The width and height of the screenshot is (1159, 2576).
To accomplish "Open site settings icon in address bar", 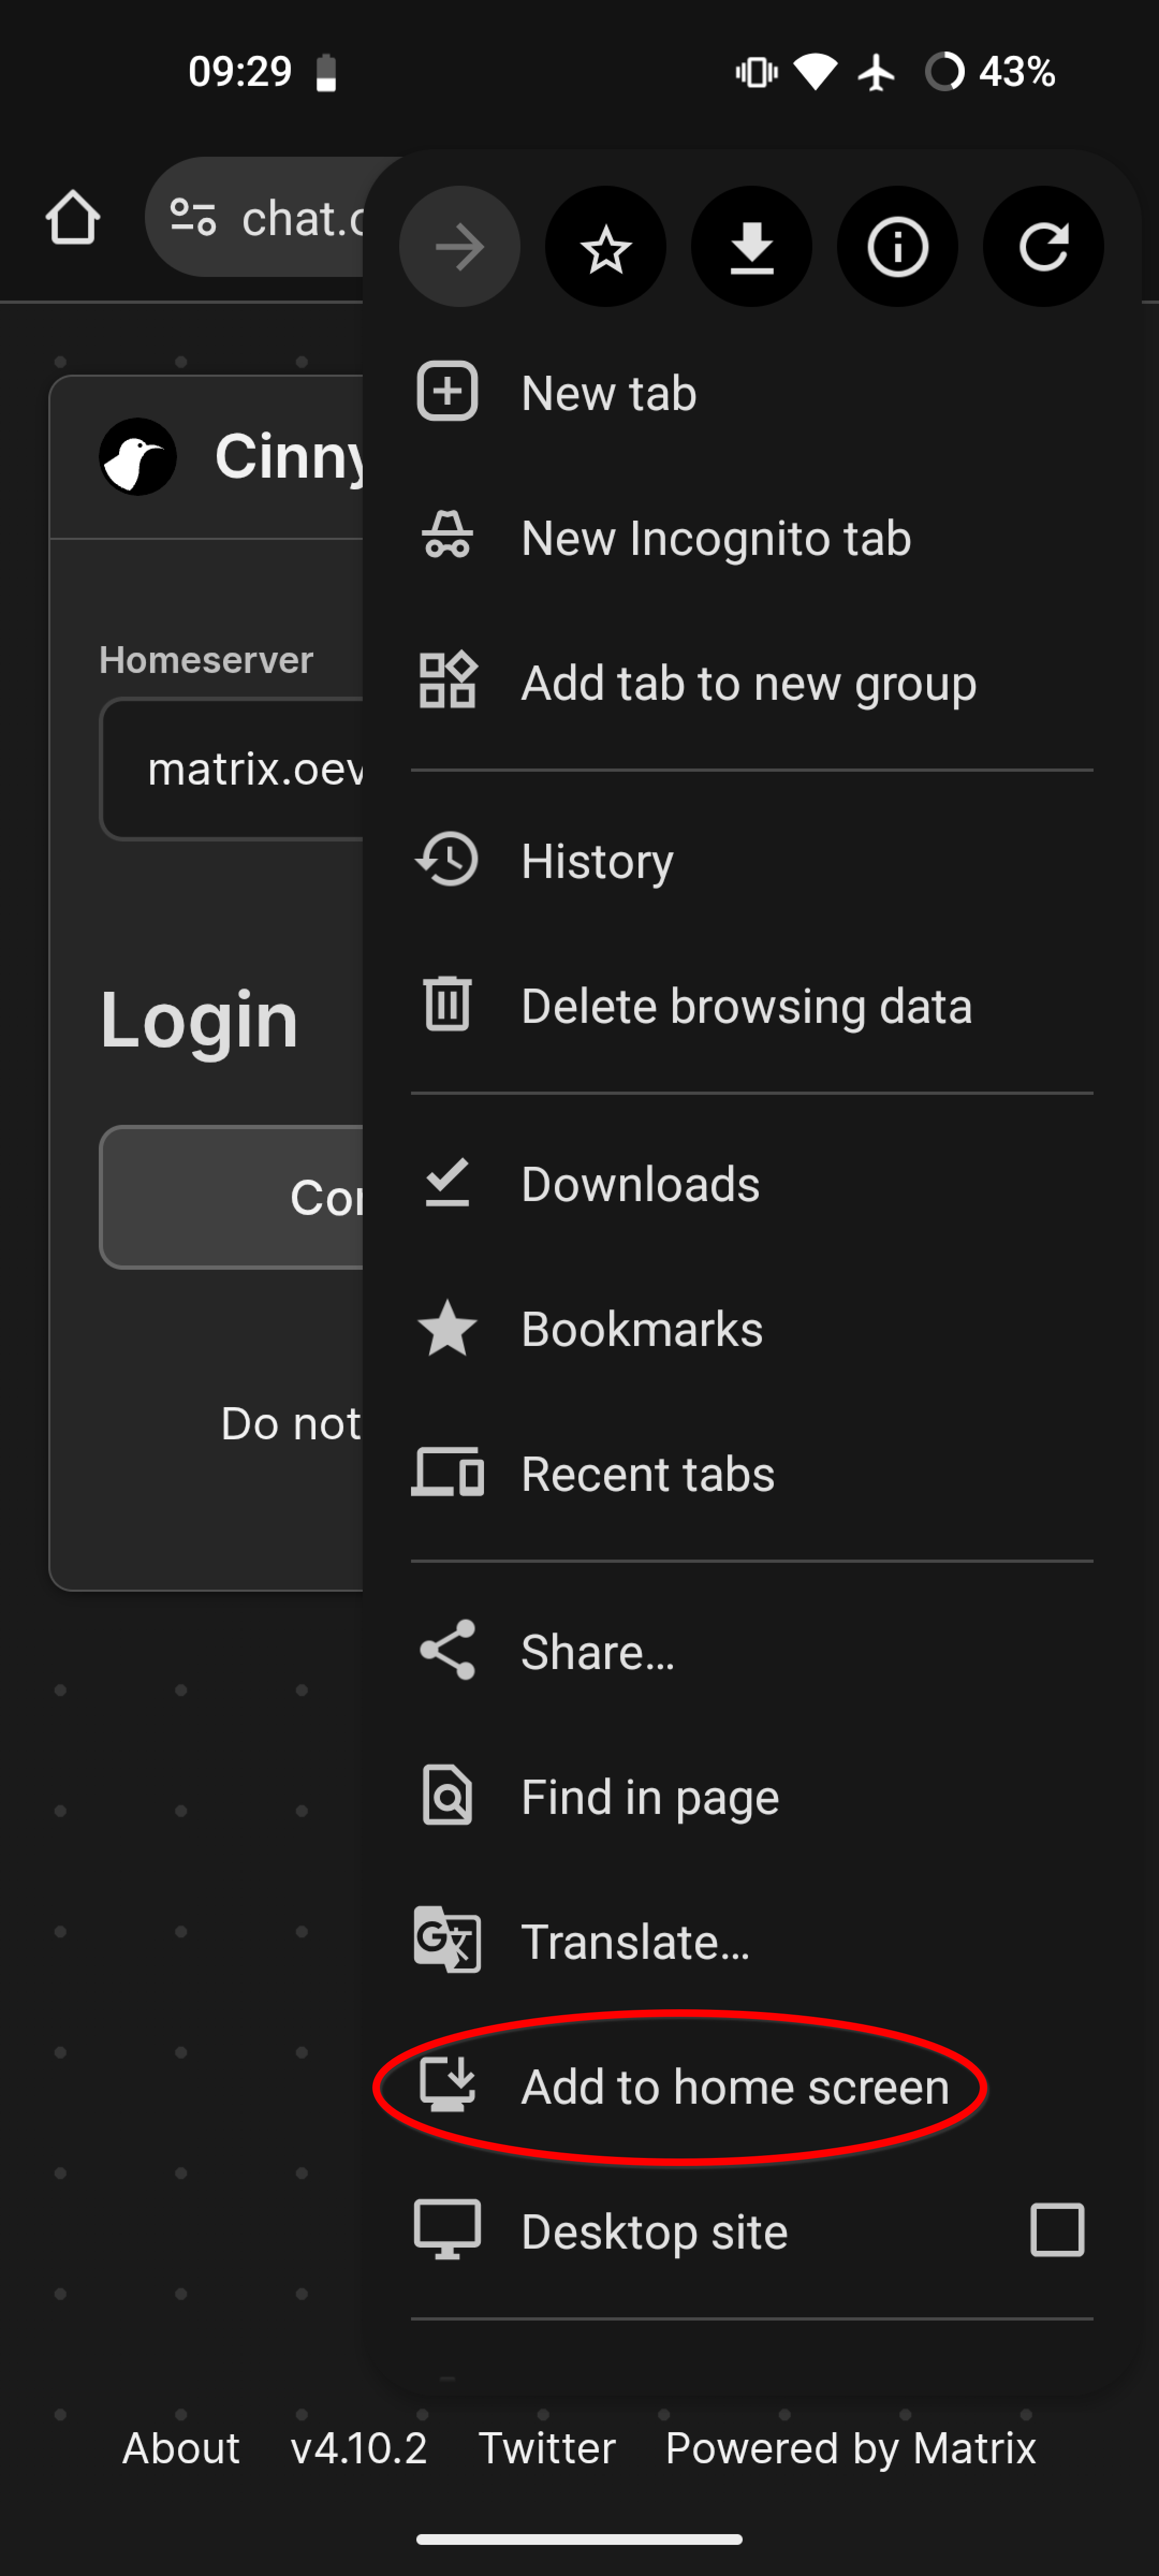I will pyautogui.click(x=193, y=218).
